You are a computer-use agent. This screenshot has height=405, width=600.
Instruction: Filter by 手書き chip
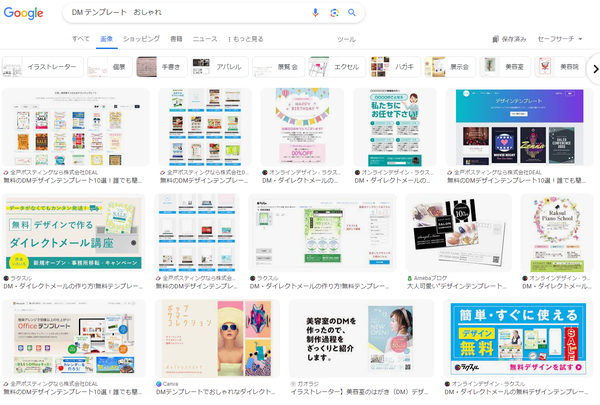click(162, 67)
